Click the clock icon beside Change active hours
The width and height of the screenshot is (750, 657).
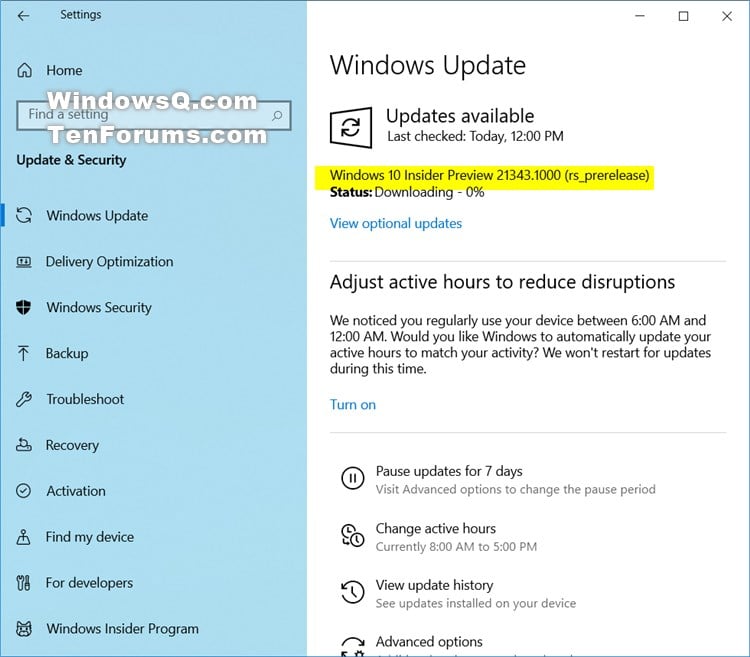coord(353,535)
